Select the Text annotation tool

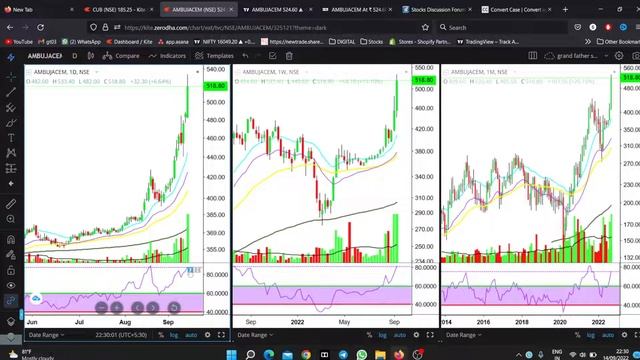click(x=11, y=138)
